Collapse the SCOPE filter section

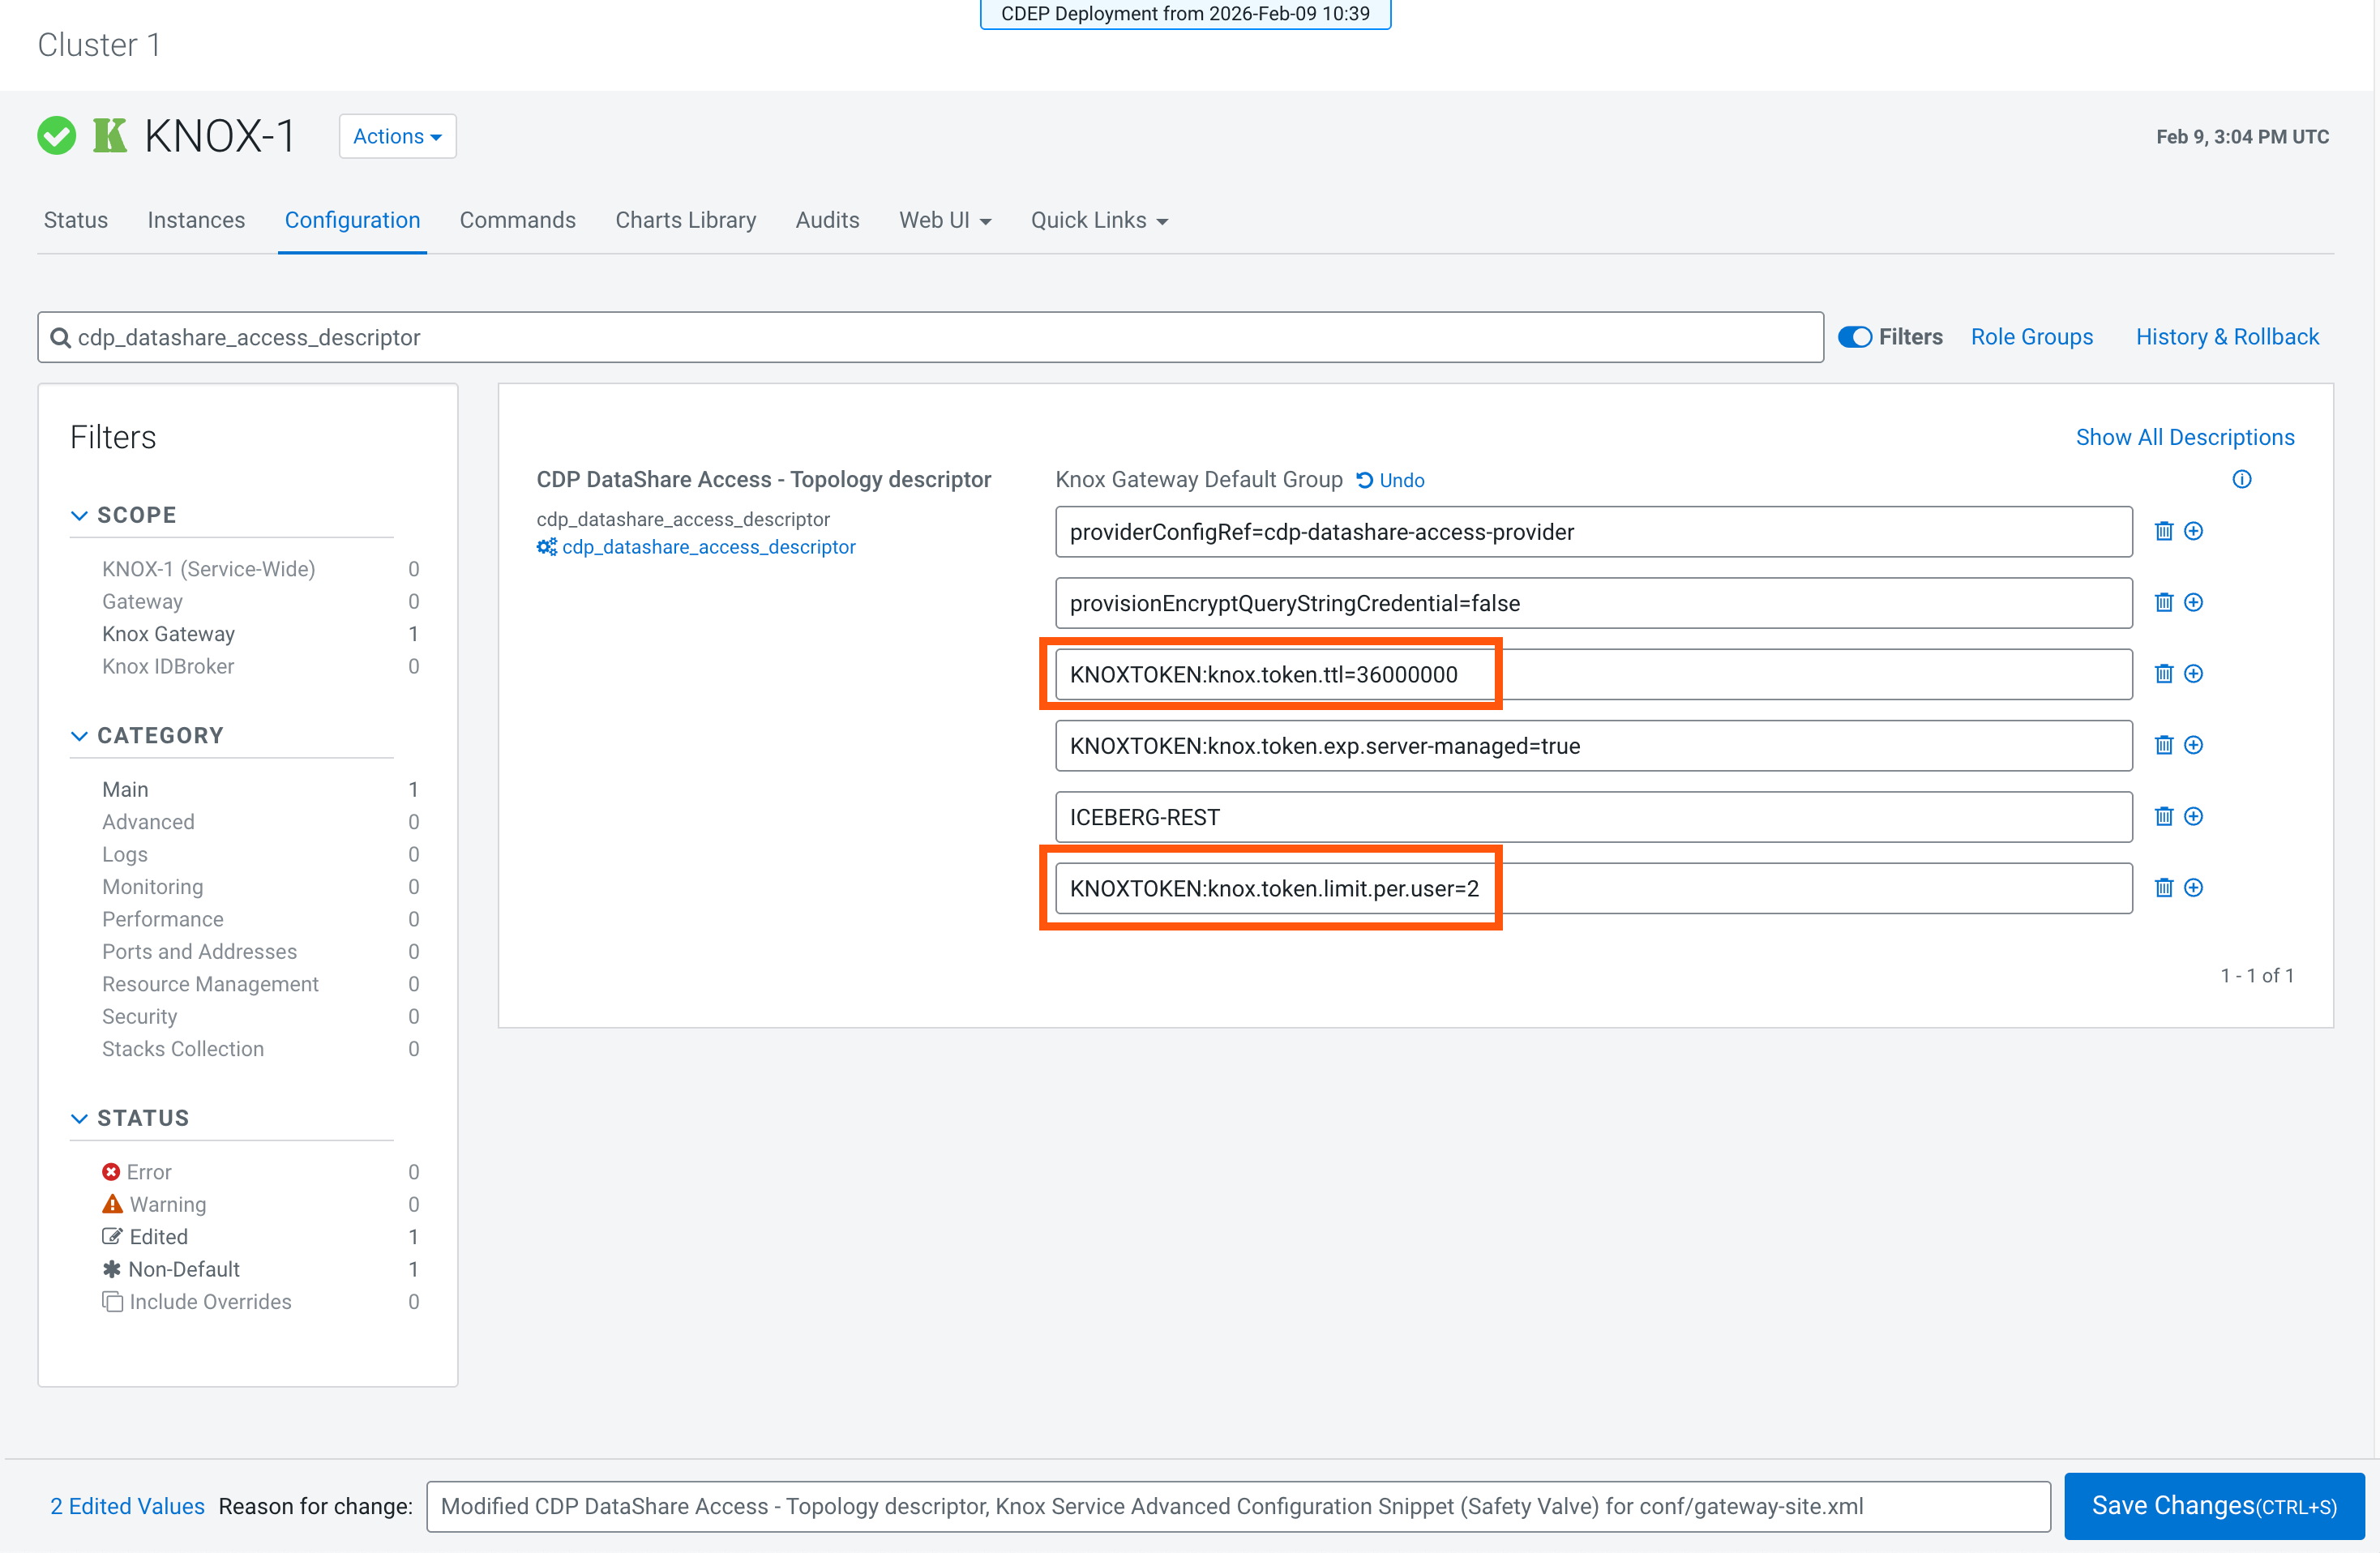click(x=80, y=515)
